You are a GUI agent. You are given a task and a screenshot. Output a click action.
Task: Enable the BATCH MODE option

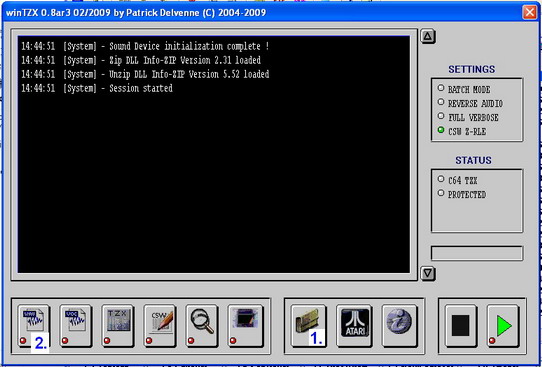click(x=441, y=88)
